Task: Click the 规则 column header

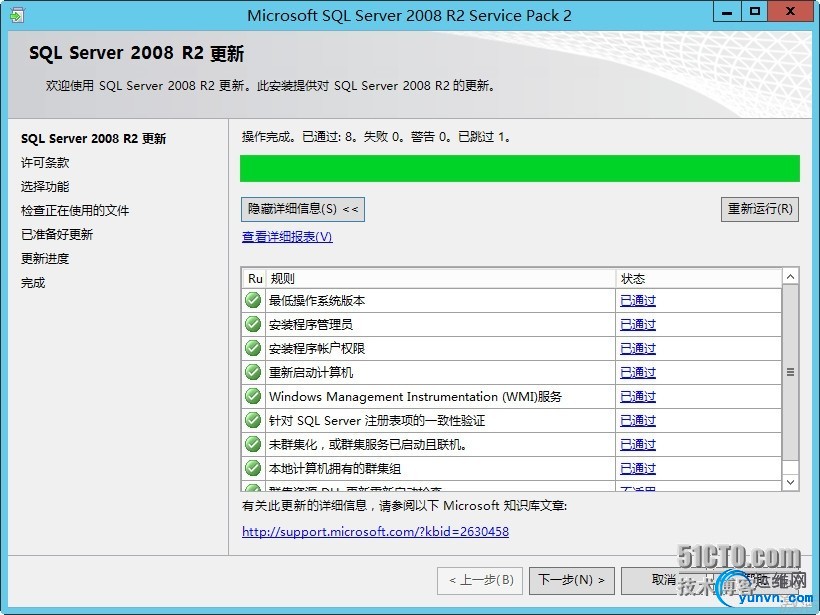Action: (441, 279)
